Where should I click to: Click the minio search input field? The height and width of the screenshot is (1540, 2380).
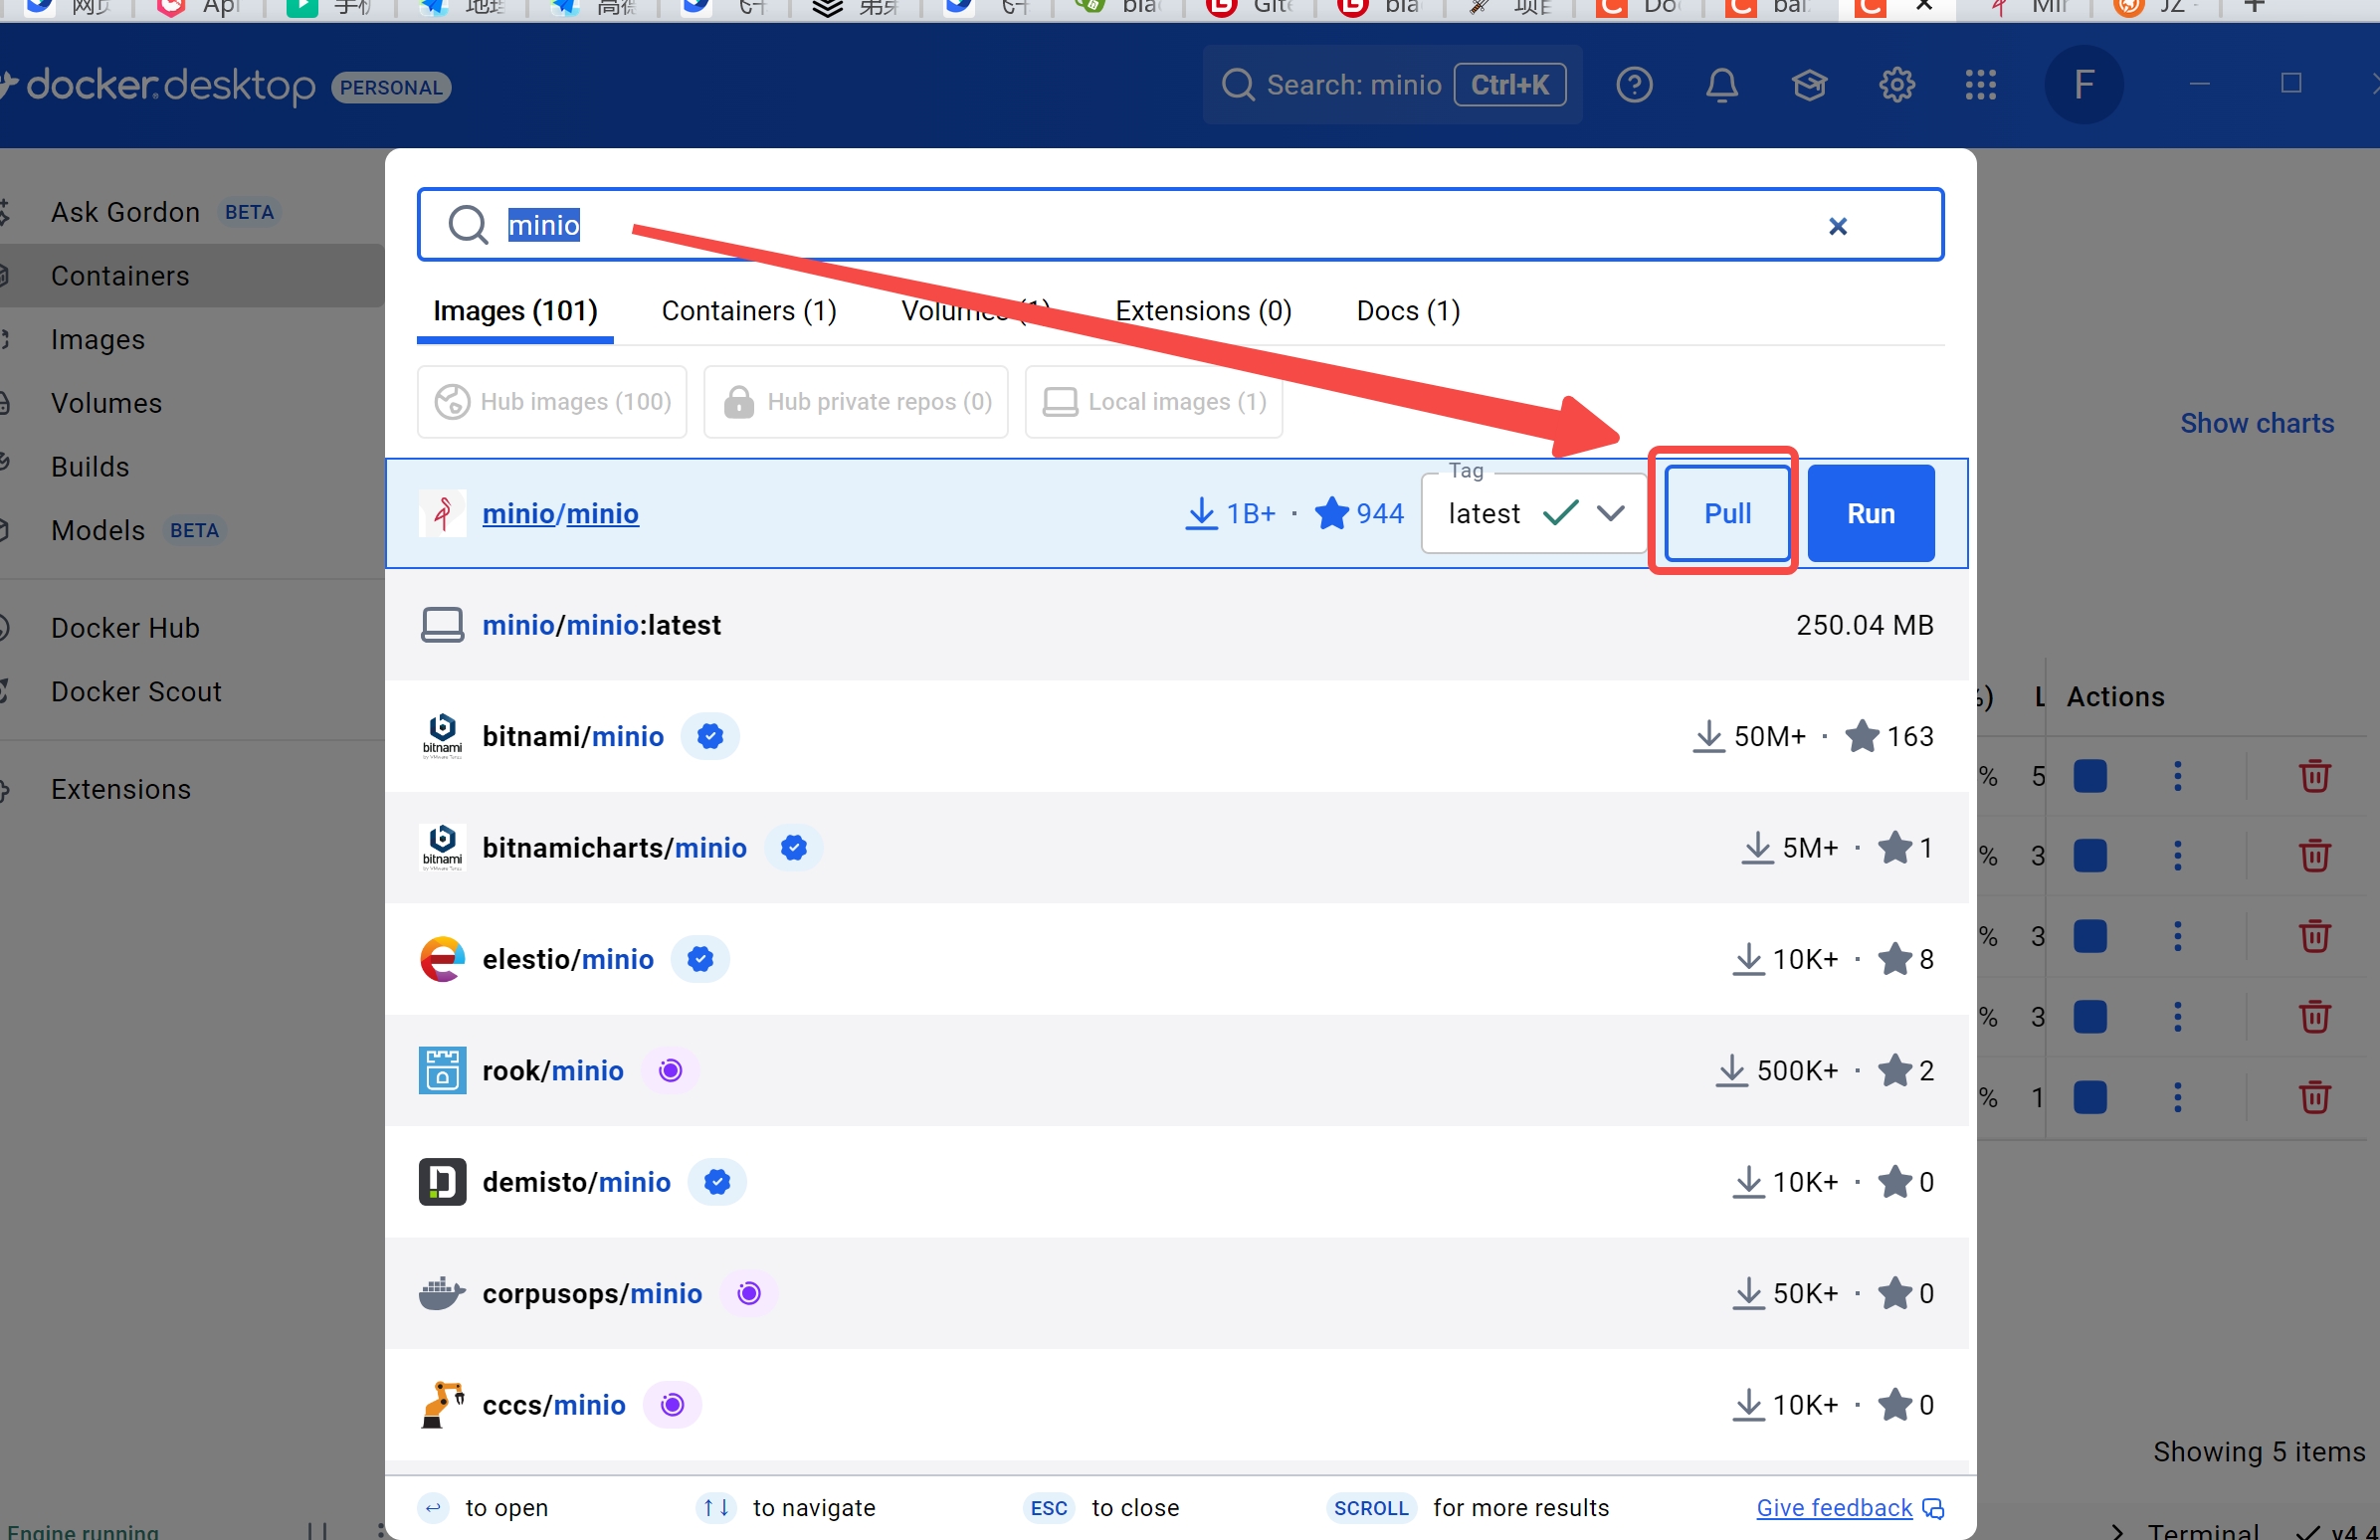tap(1180, 225)
